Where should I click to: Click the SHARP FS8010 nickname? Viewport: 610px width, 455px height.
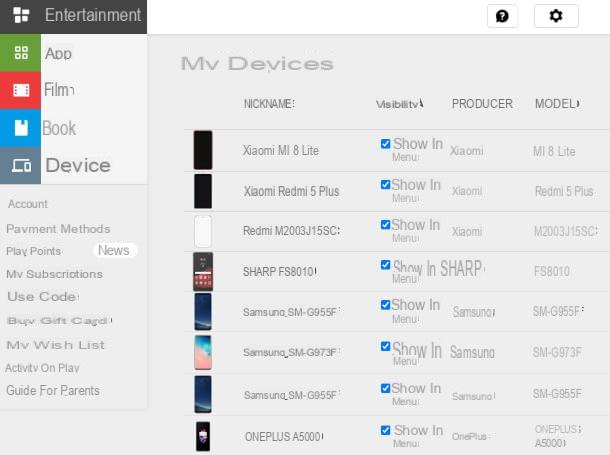[280, 271]
